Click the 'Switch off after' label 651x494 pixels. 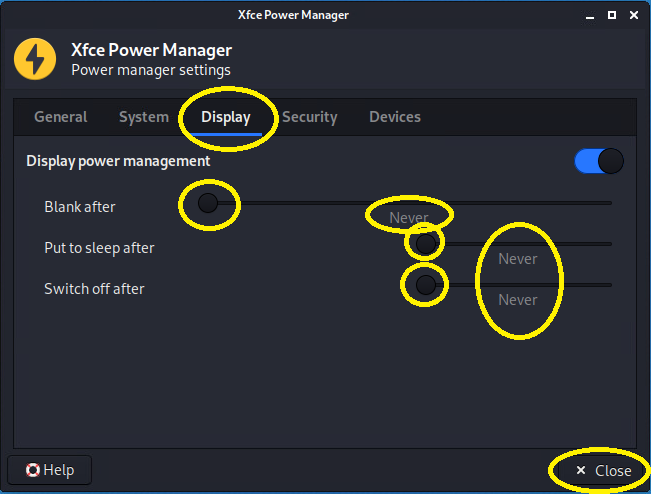[94, 289]
